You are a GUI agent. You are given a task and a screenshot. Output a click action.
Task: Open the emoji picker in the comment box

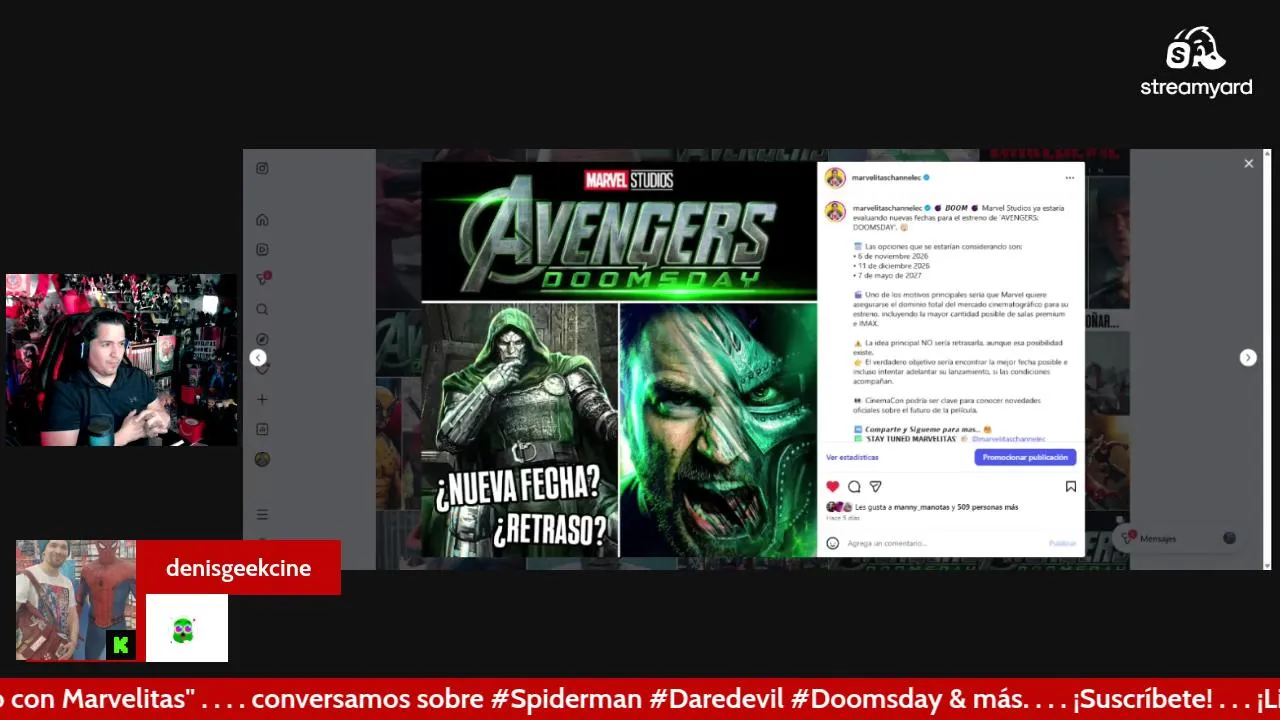(833, 543)
